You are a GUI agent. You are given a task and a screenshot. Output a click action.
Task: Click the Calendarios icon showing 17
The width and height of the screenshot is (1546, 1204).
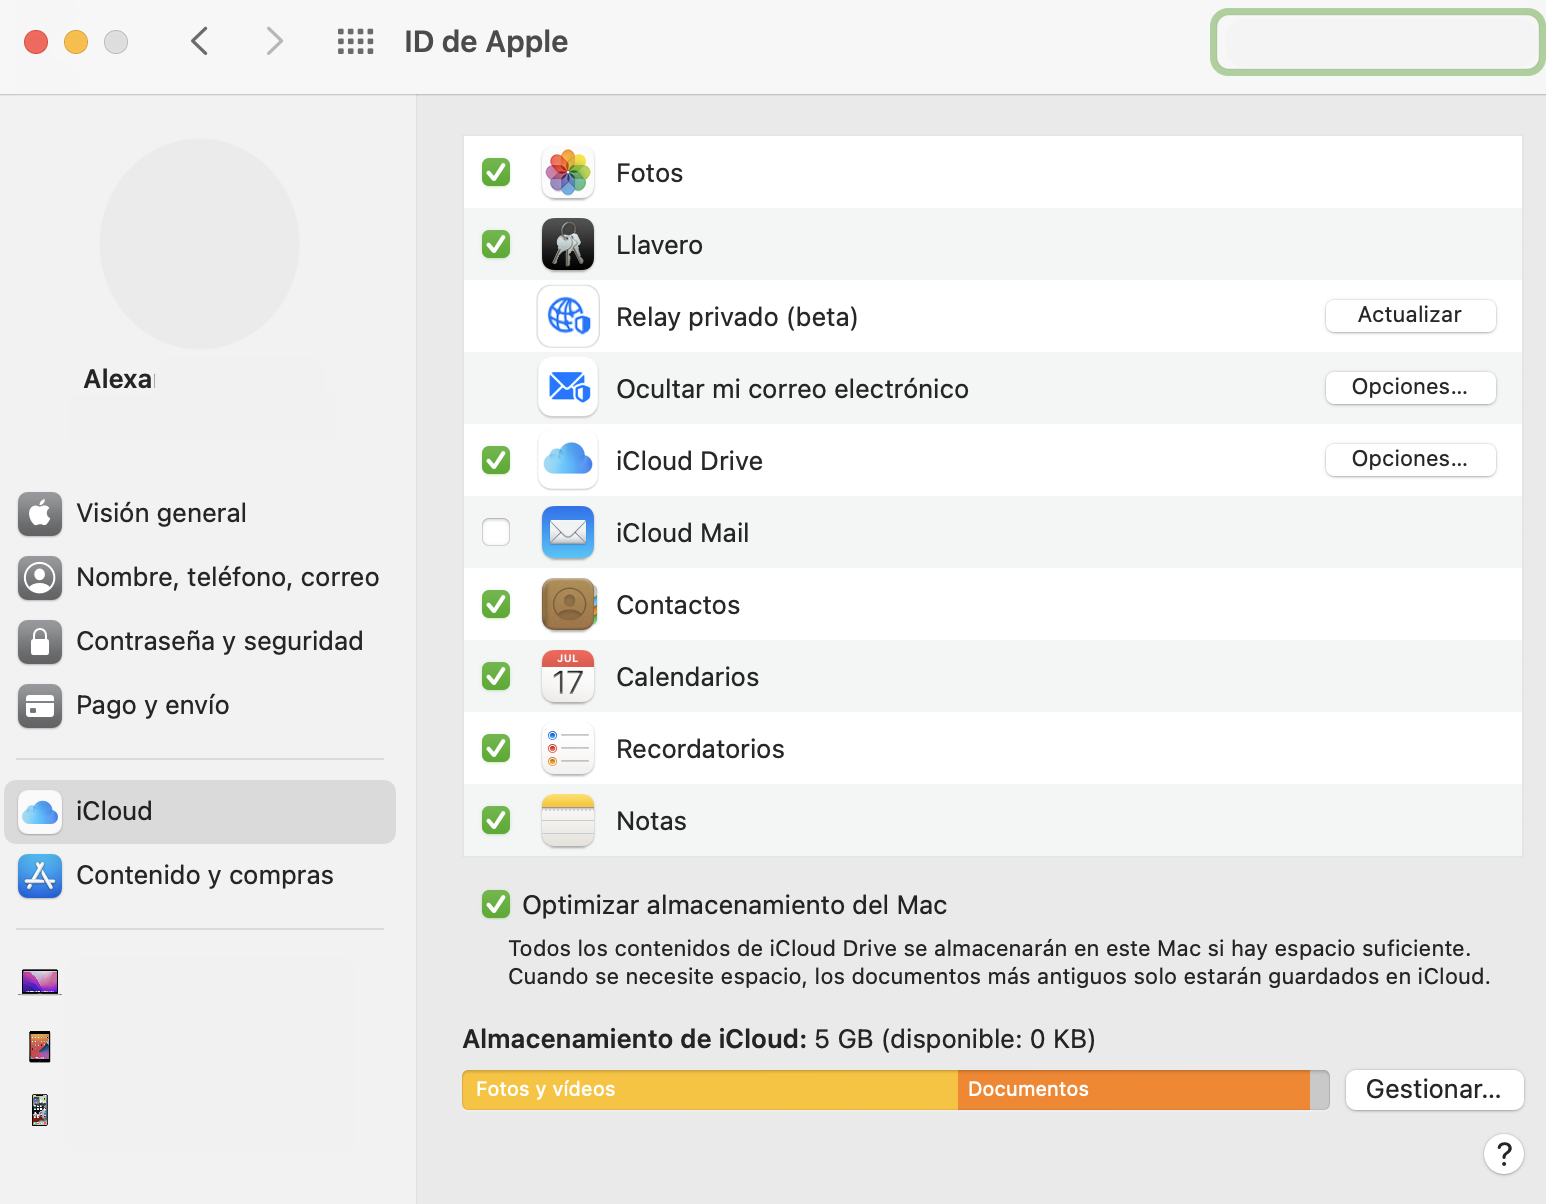point(568,677)
